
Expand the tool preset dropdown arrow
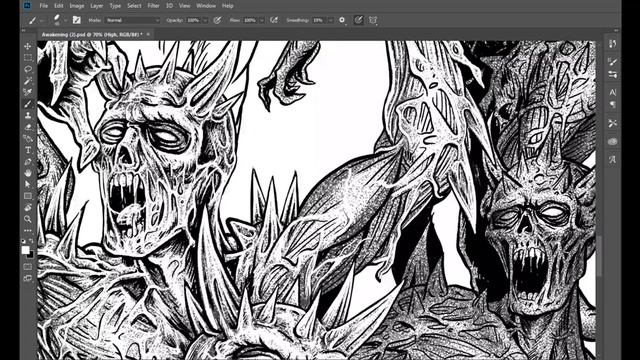[x=42, y=20]
